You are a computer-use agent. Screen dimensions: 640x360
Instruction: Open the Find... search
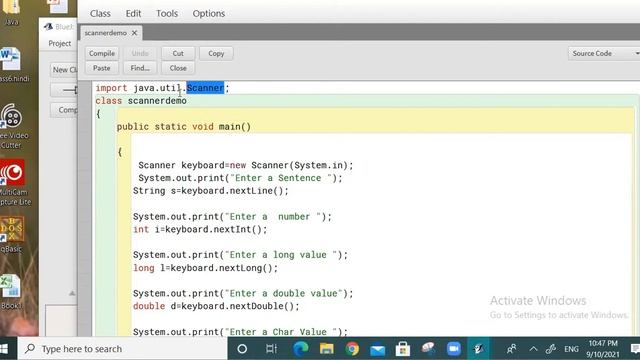tap(140, 68)
